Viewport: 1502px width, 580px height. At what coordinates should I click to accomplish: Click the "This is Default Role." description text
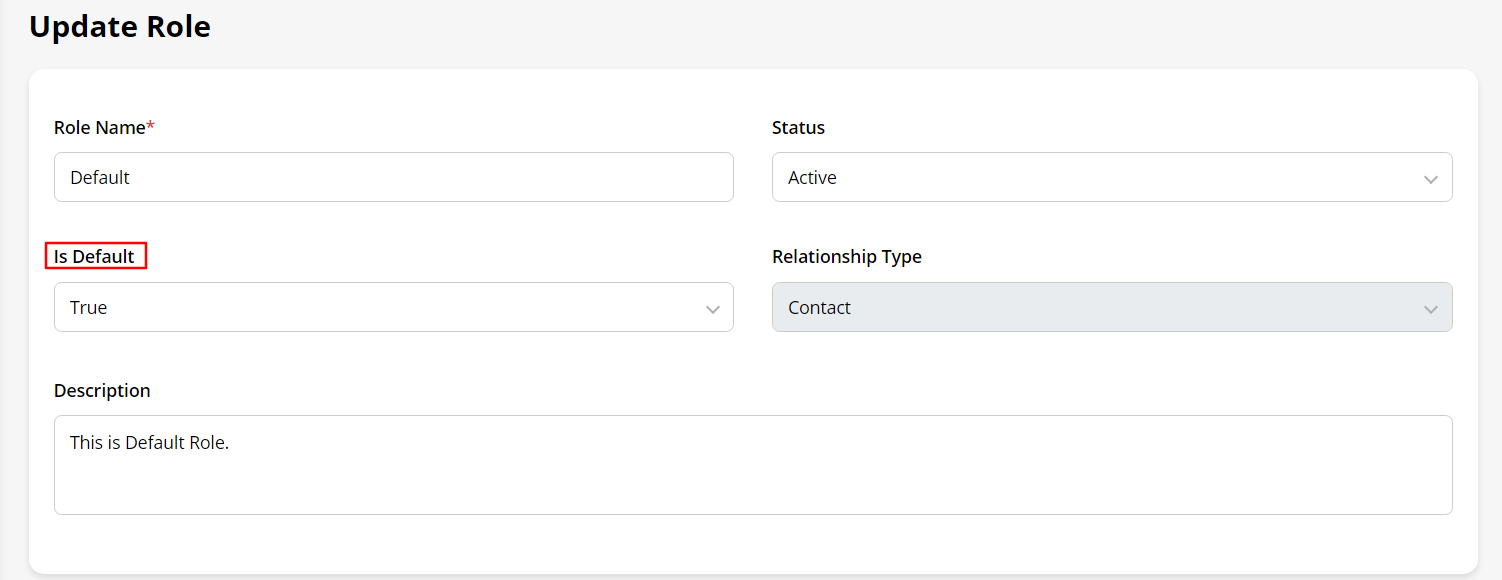click(149, 442)
